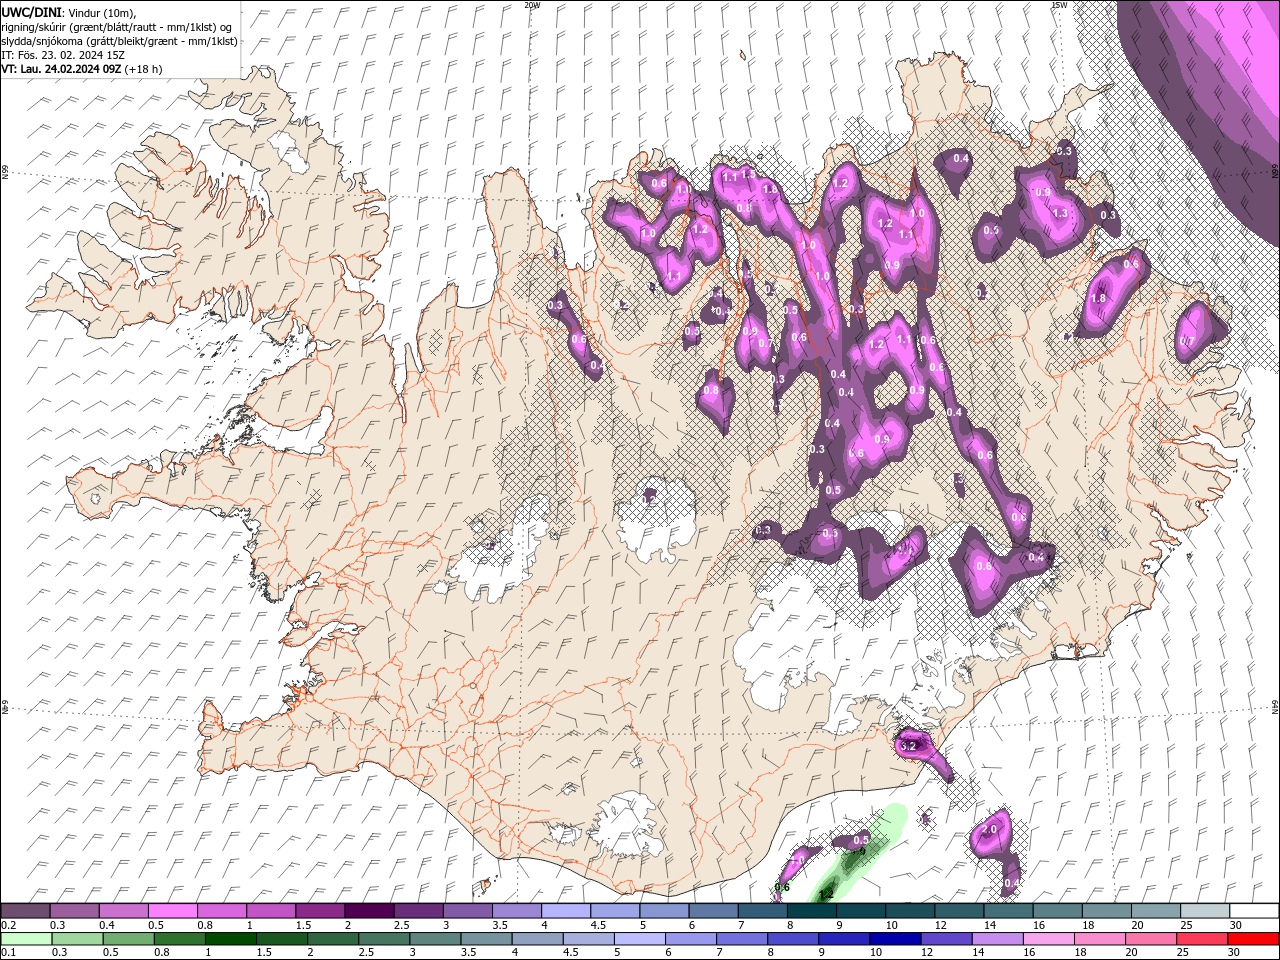Click the '30' label on the upper legend scale
The image size is (1280, 960).
(1236, 925)
